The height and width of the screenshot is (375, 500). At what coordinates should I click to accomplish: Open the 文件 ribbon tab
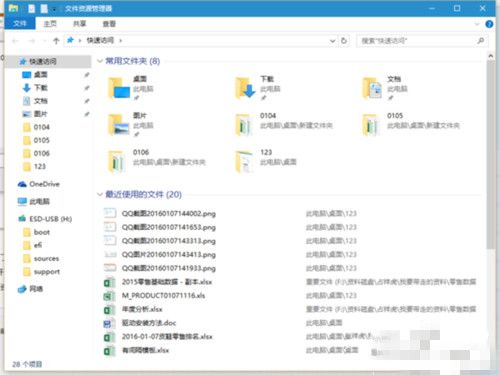pos(20,24)
